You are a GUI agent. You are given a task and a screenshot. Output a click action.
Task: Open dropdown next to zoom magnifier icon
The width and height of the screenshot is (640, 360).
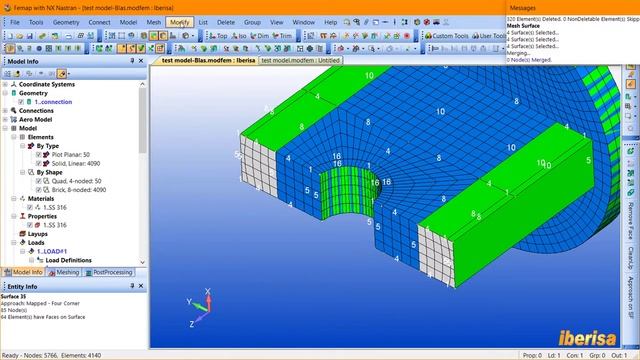click(378, 49)
